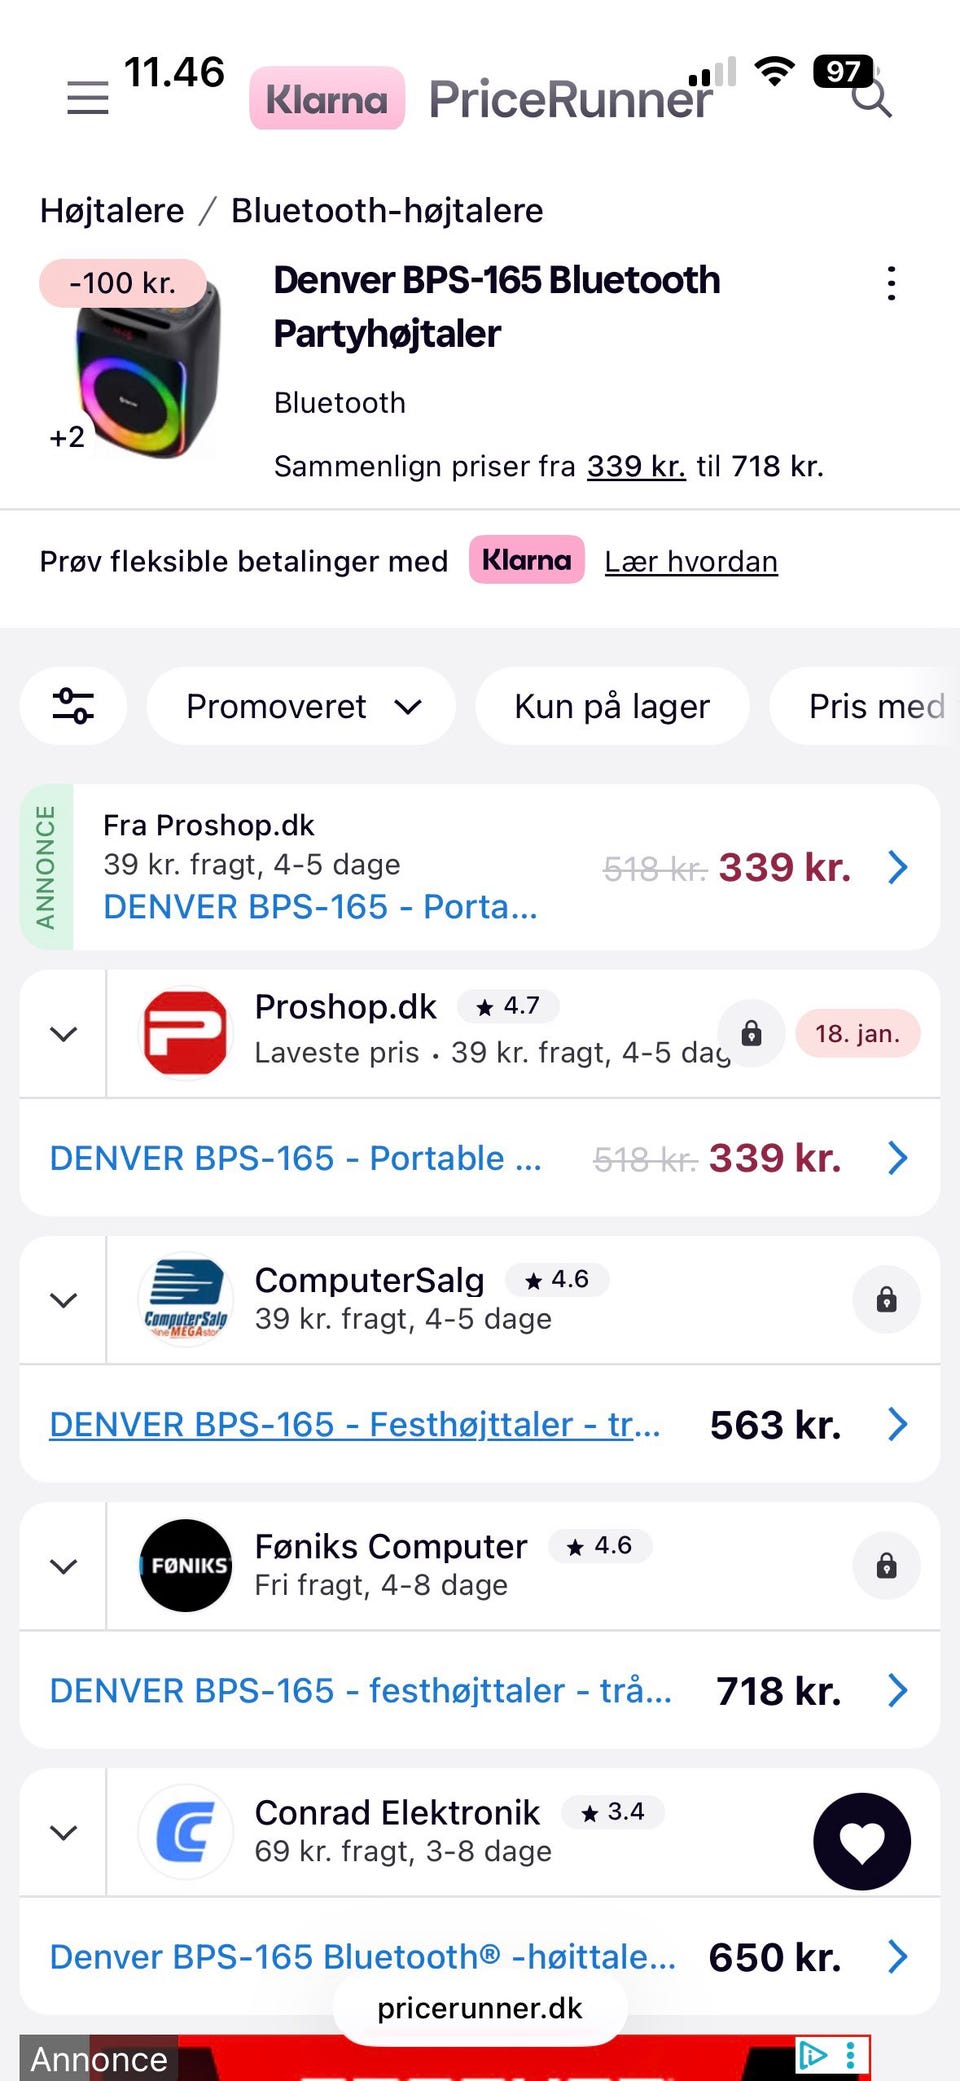Tap the Proshop.dk store logo
This screenshot has width=960, height=2081.
tap(185, 1033)
